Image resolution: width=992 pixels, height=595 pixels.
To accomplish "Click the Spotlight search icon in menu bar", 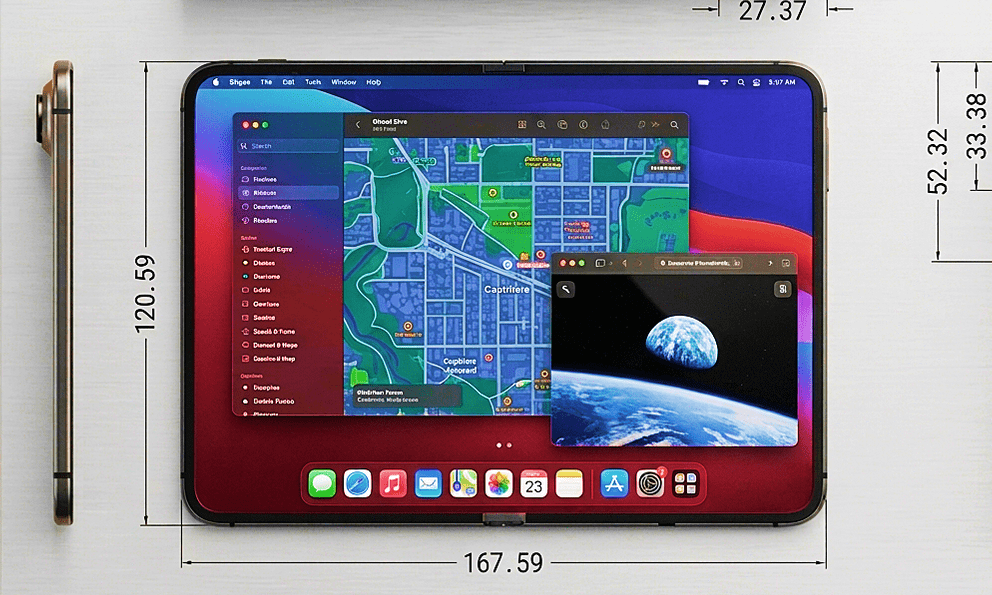I will (740, 82).
